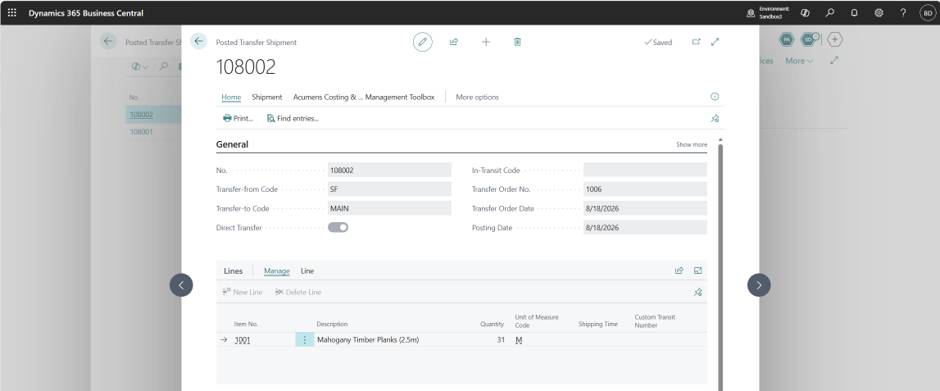Open record 108001 in background list
The width and height of the screenshot is (940, 391).
click(141, 132)
